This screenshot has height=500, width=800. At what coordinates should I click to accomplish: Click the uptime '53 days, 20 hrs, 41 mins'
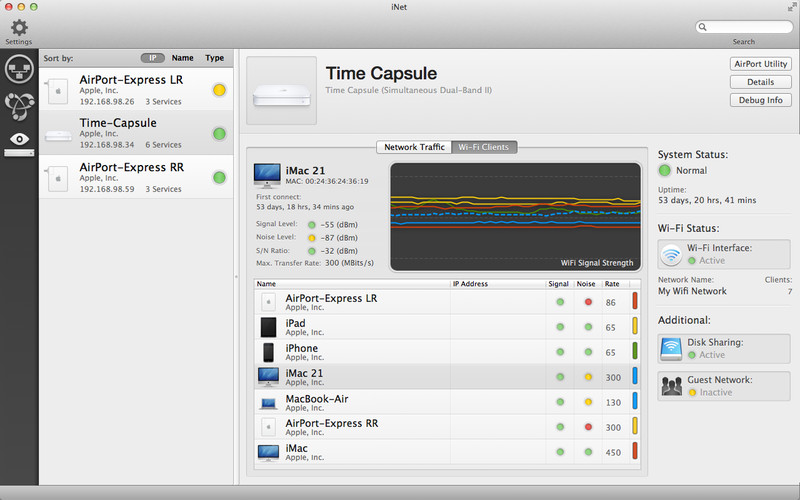[x=707, y=200]
